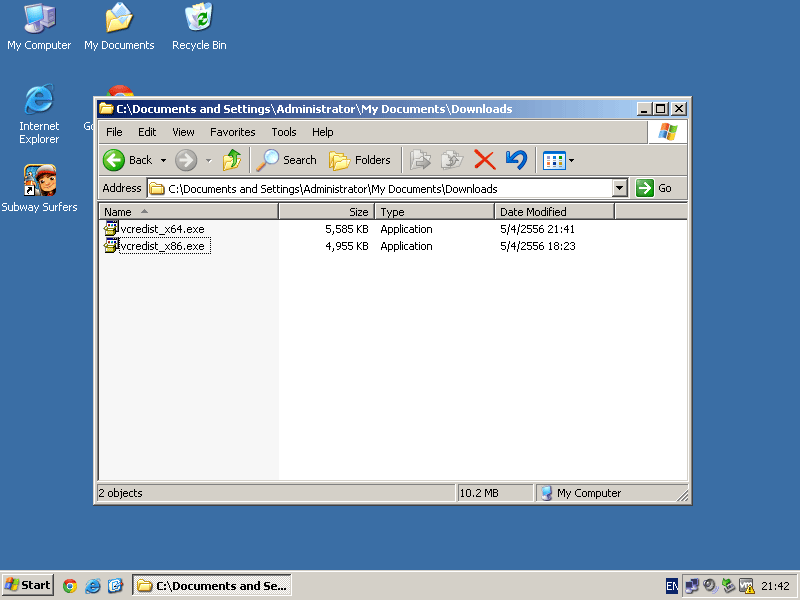Sort by the Type column header
This screenshot has height=600, width=800.
[435, 212]
